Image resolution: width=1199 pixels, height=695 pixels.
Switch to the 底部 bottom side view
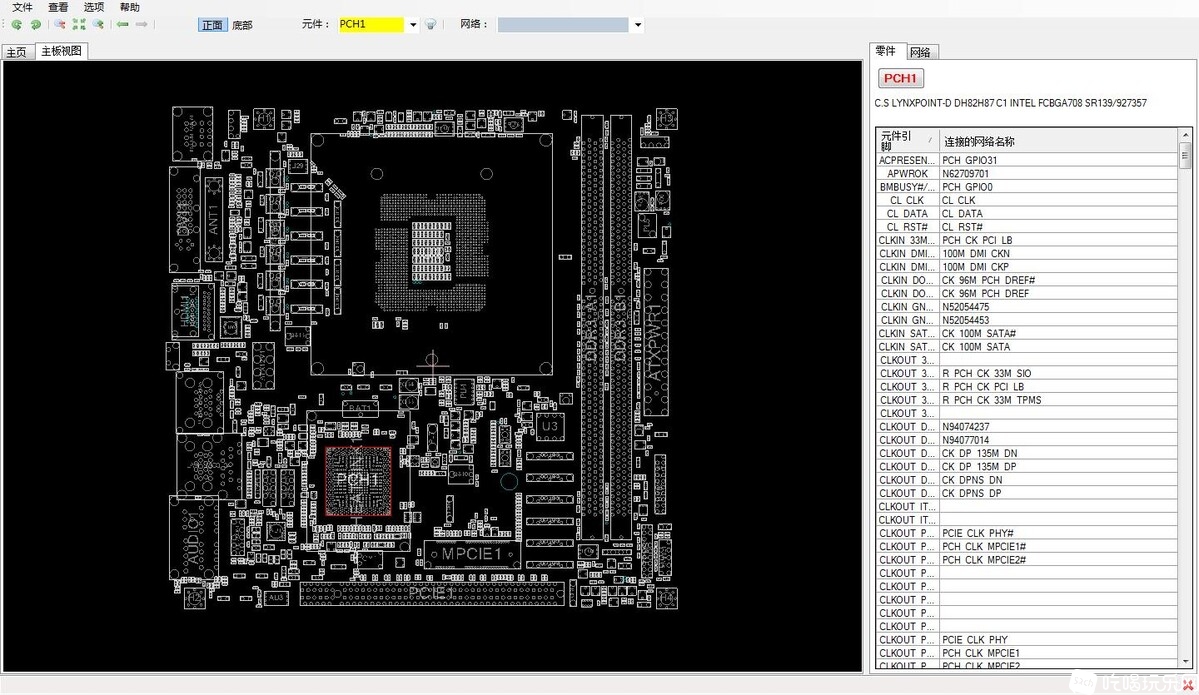click(242, 25)
